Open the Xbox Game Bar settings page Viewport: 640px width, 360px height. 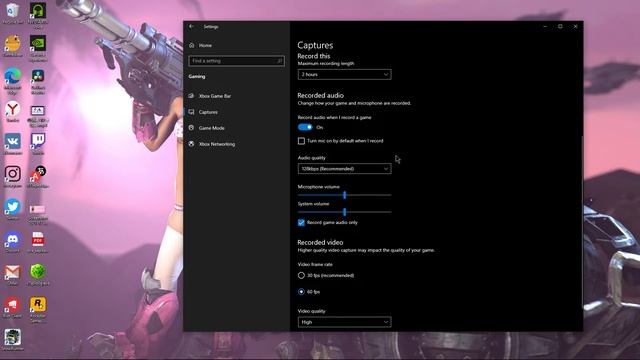click(x=215, y=96)
